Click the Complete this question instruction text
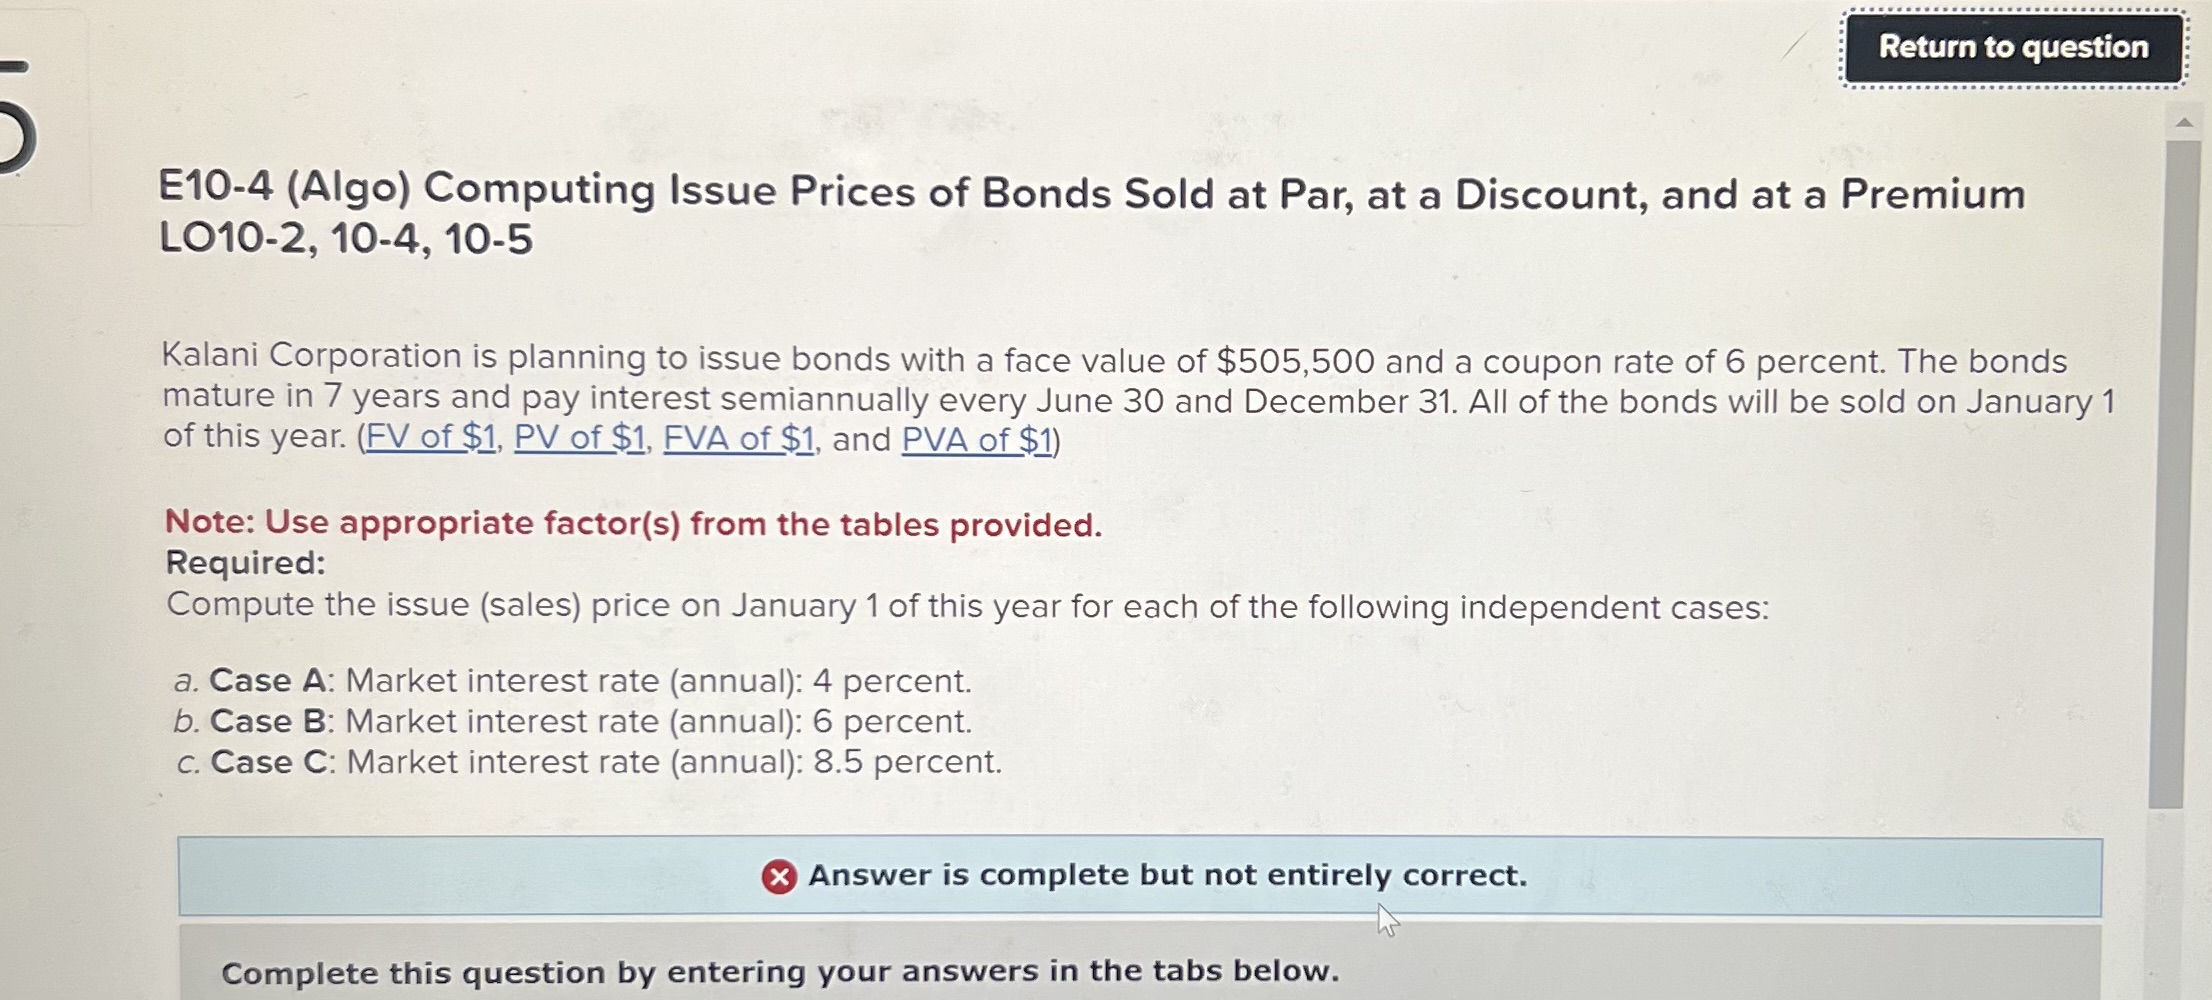This screenshot has width=2212, height=1000. pyautogui.click(x=780, y=971)
